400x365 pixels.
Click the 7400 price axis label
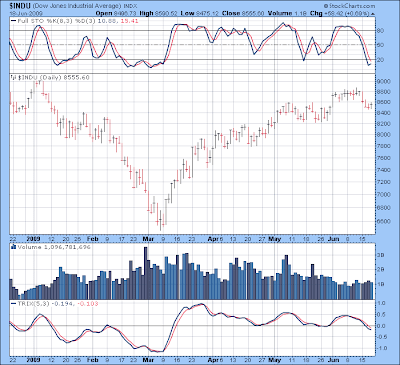(383, 170)
